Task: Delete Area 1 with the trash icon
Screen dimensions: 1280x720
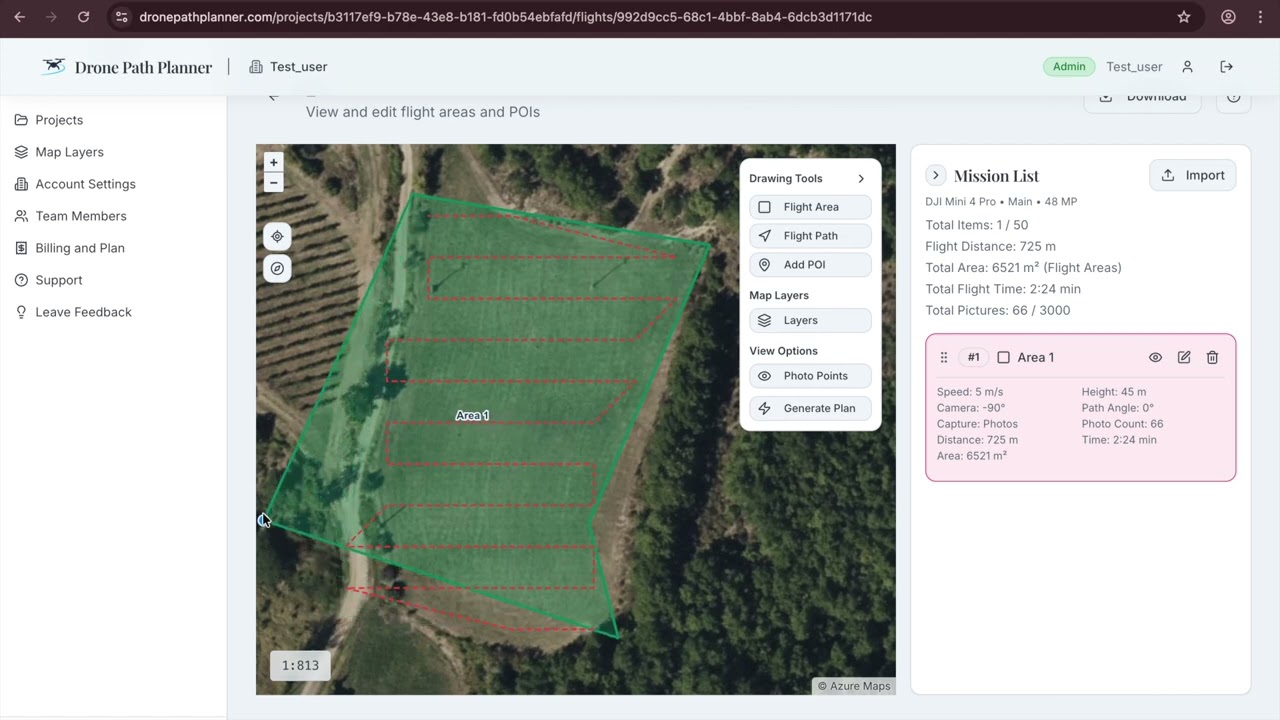Action: (1212, 357)
